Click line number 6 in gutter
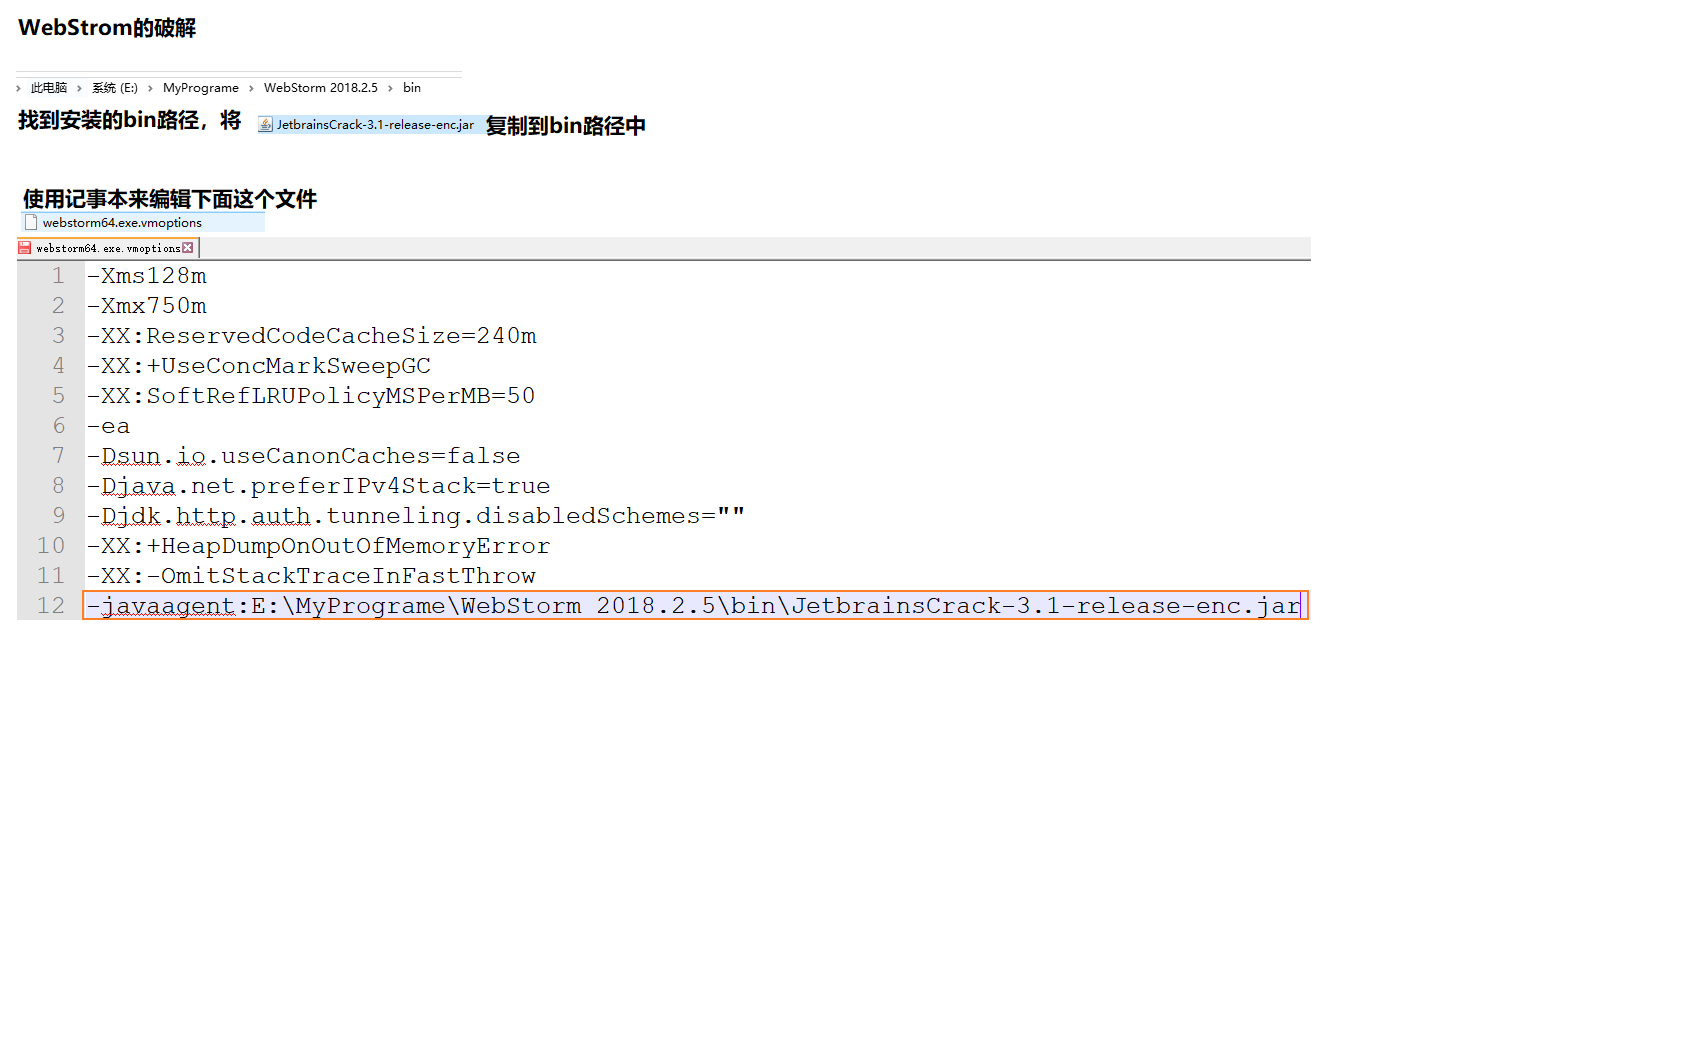Screen dimensions: 1698x1040 (x=58, y=426)
